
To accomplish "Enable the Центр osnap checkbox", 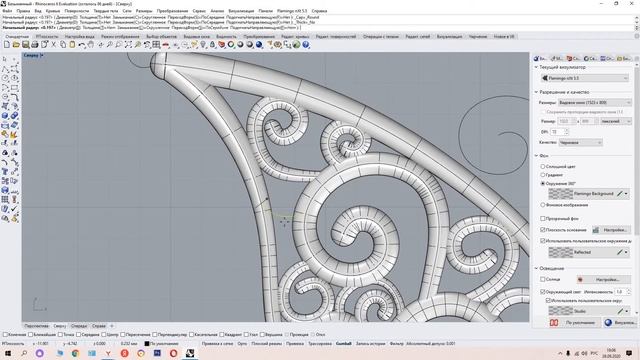I will [104, 335].
